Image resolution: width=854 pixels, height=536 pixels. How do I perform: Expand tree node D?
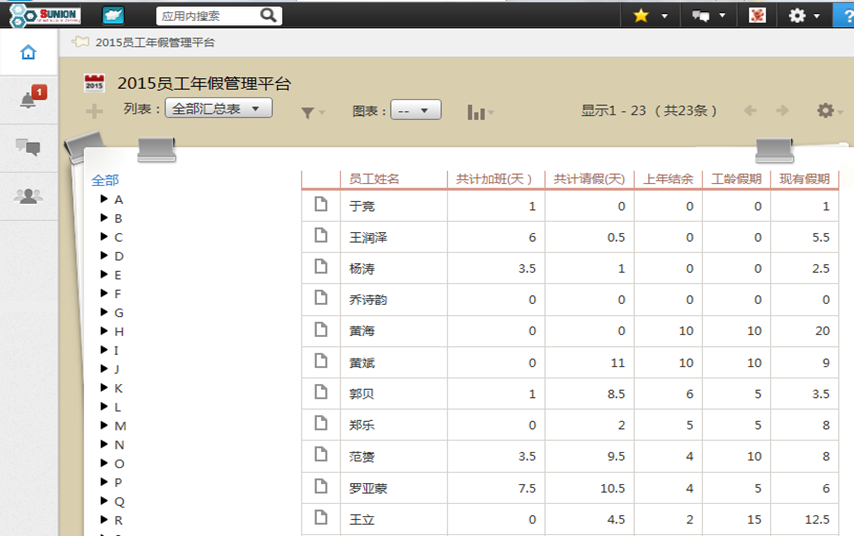tap(104, 255)
